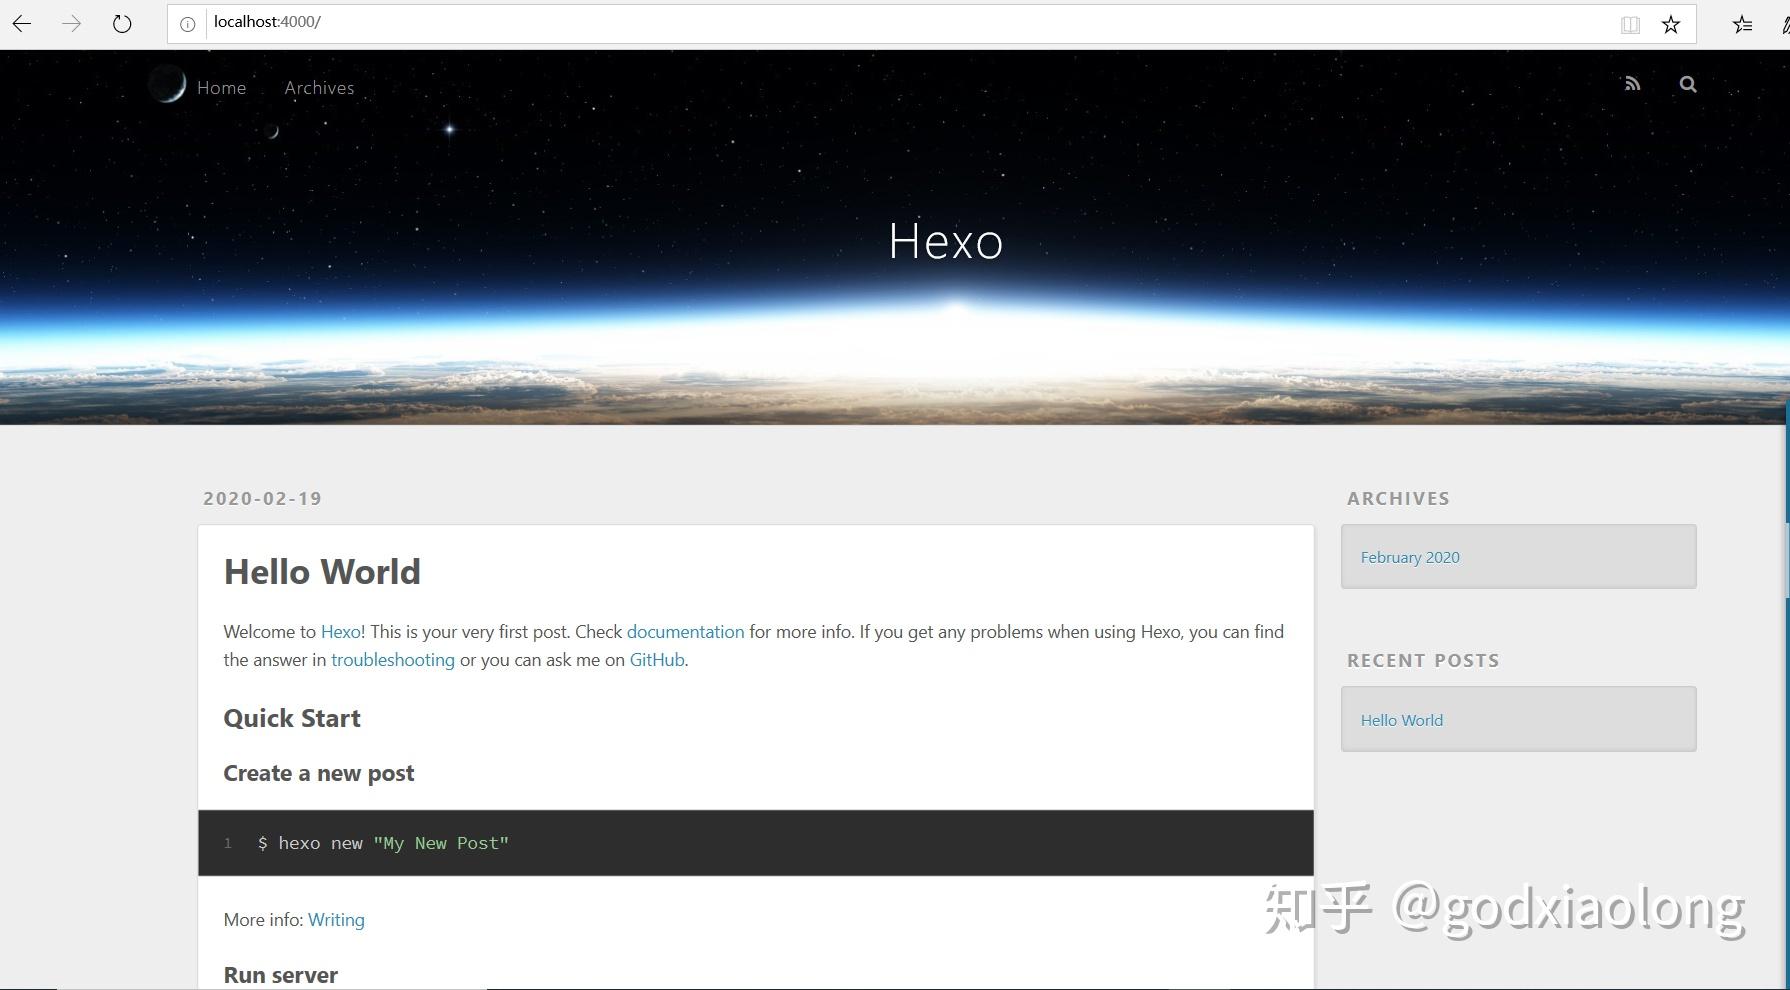This screenshot has width=1790, height=990.
Task: Click the page info icon in address bar
Action: [x=187, y=23]
